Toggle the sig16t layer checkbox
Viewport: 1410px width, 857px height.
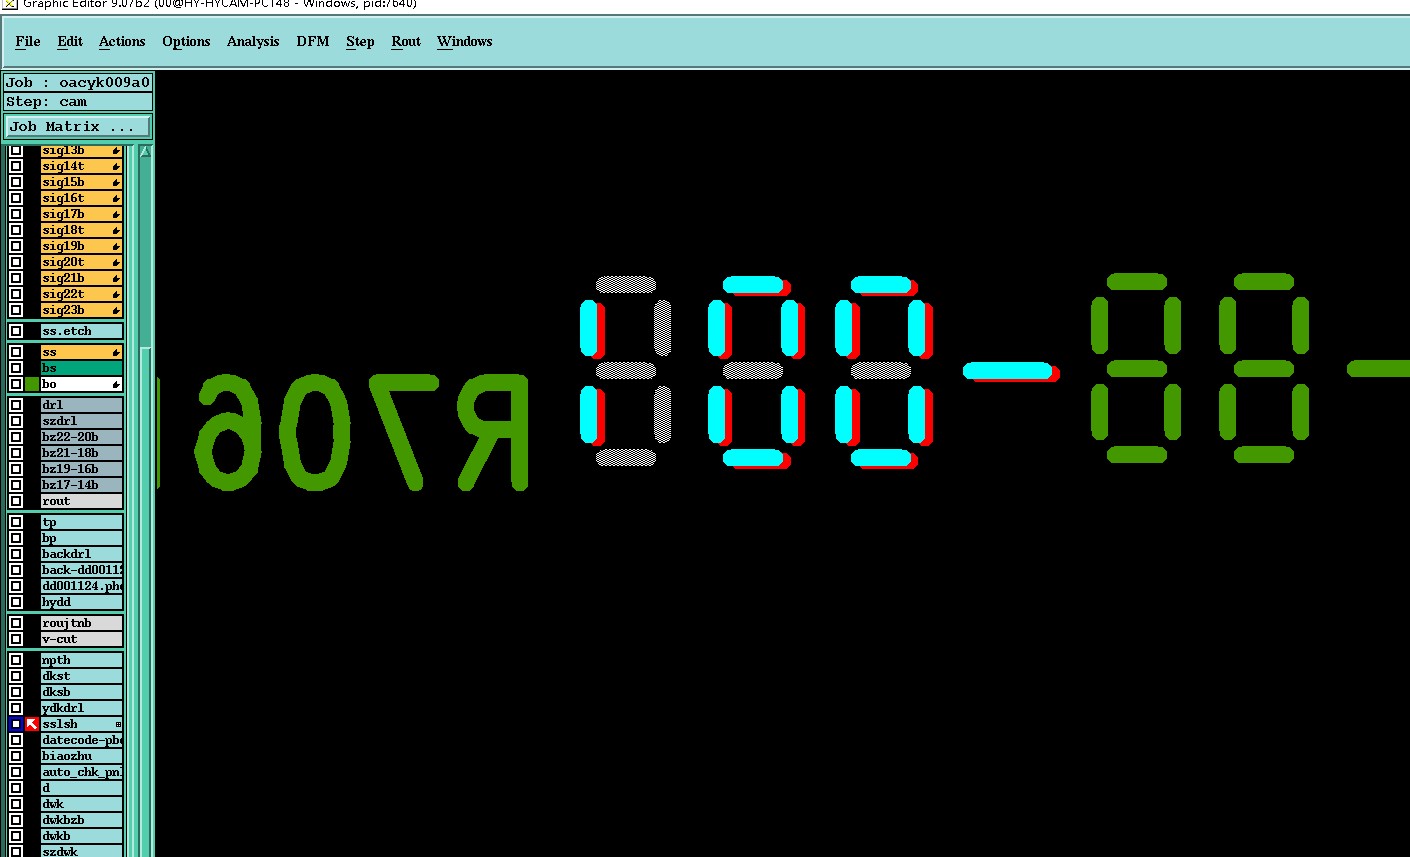point(16,198)
